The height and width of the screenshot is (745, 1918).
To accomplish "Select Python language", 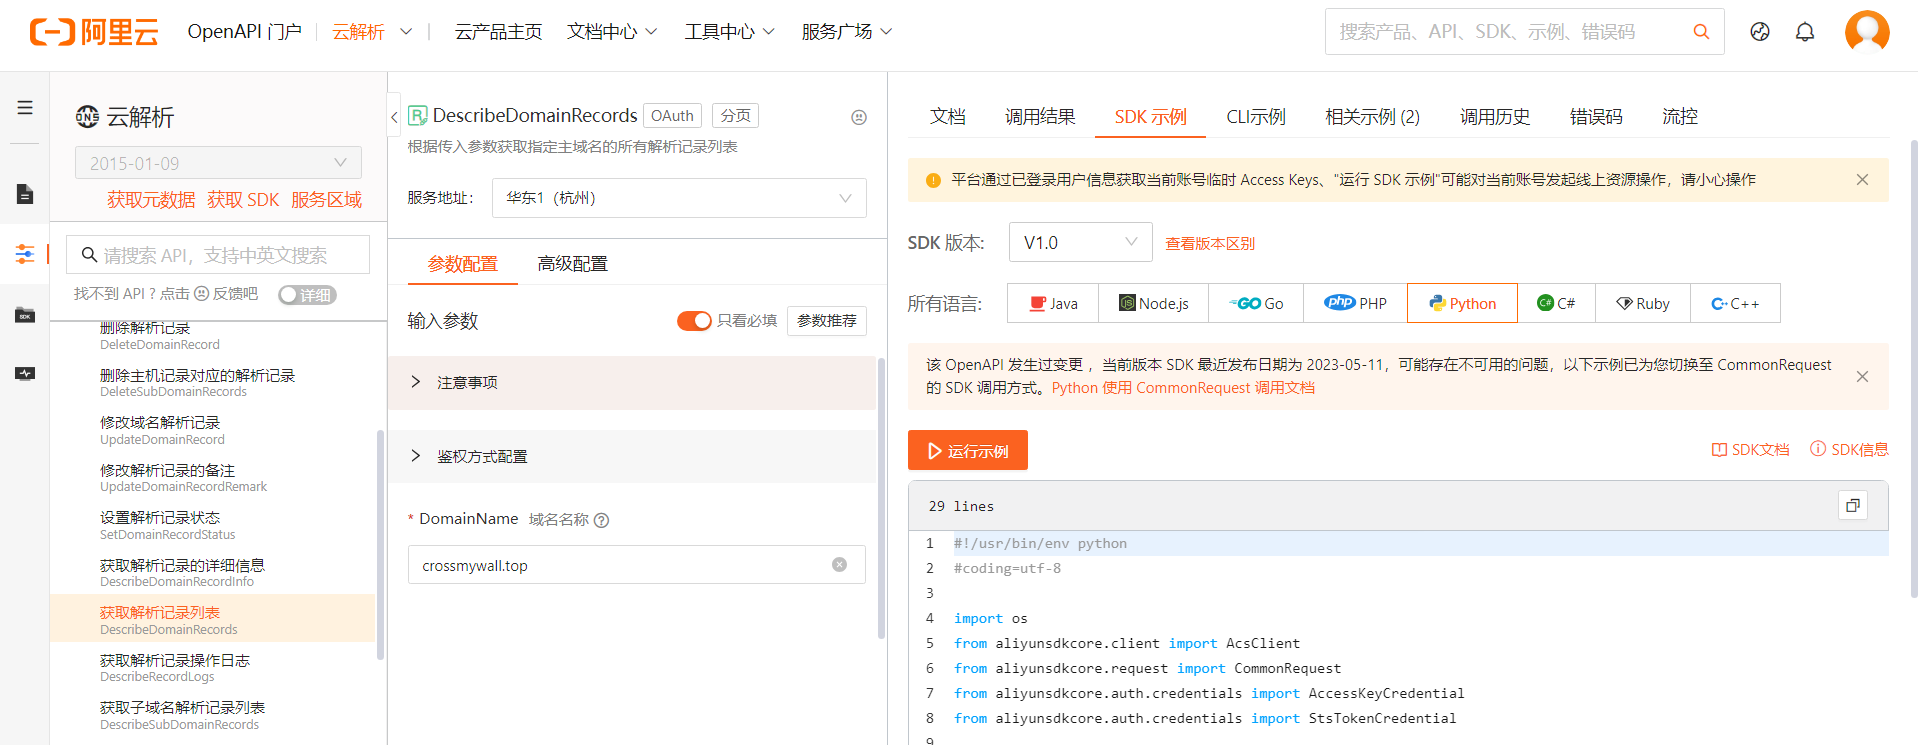I will coord(1462,303).
